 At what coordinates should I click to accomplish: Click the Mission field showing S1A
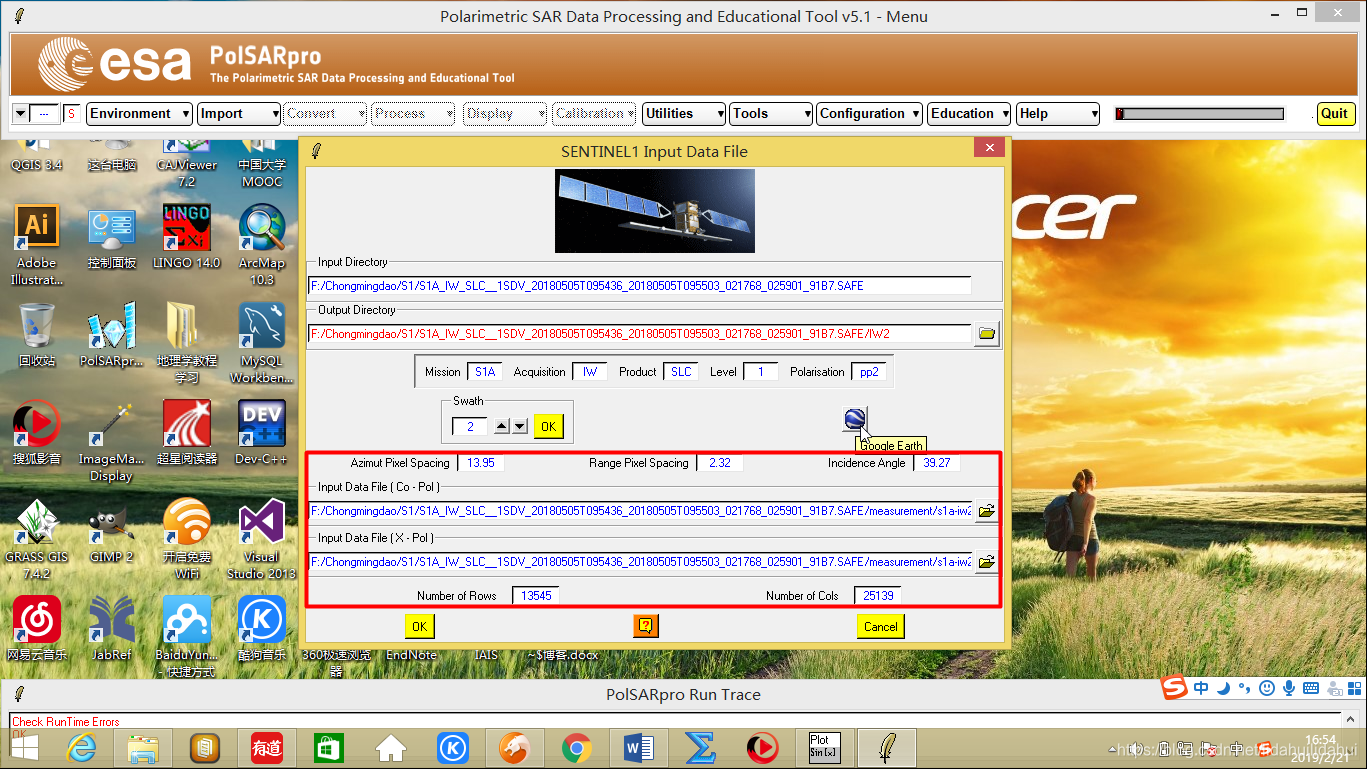click(x=485, y=371)
